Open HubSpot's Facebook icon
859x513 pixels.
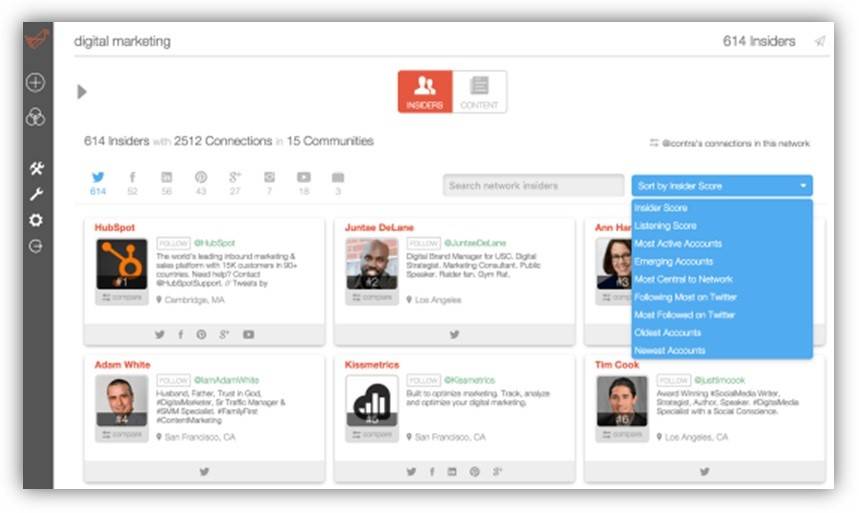click(x=181, y=334)
